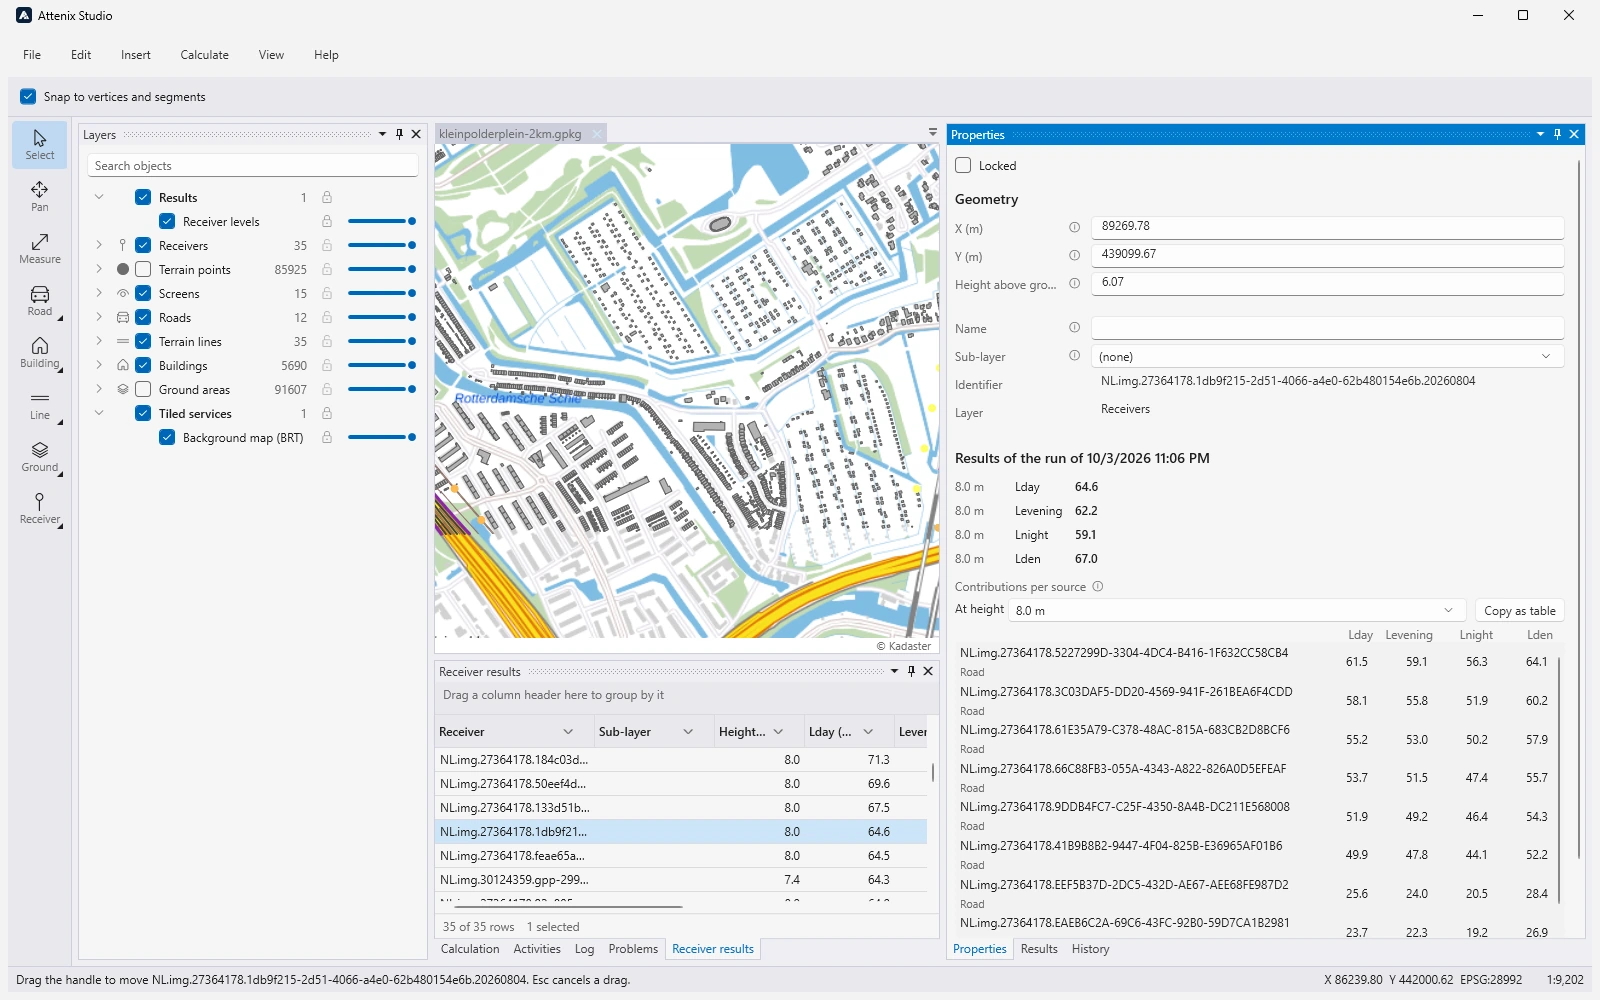Screen dimensions: 1600x1000
Task: Expand the Receivers layer group
Action: pos(99,245)
